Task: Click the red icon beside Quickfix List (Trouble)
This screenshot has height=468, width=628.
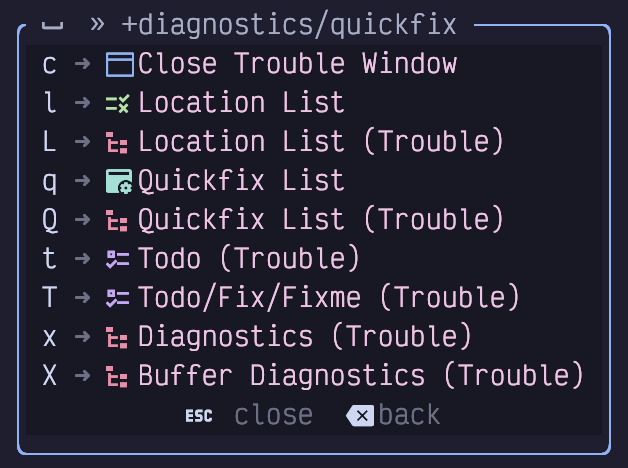Action: point(118,220)
